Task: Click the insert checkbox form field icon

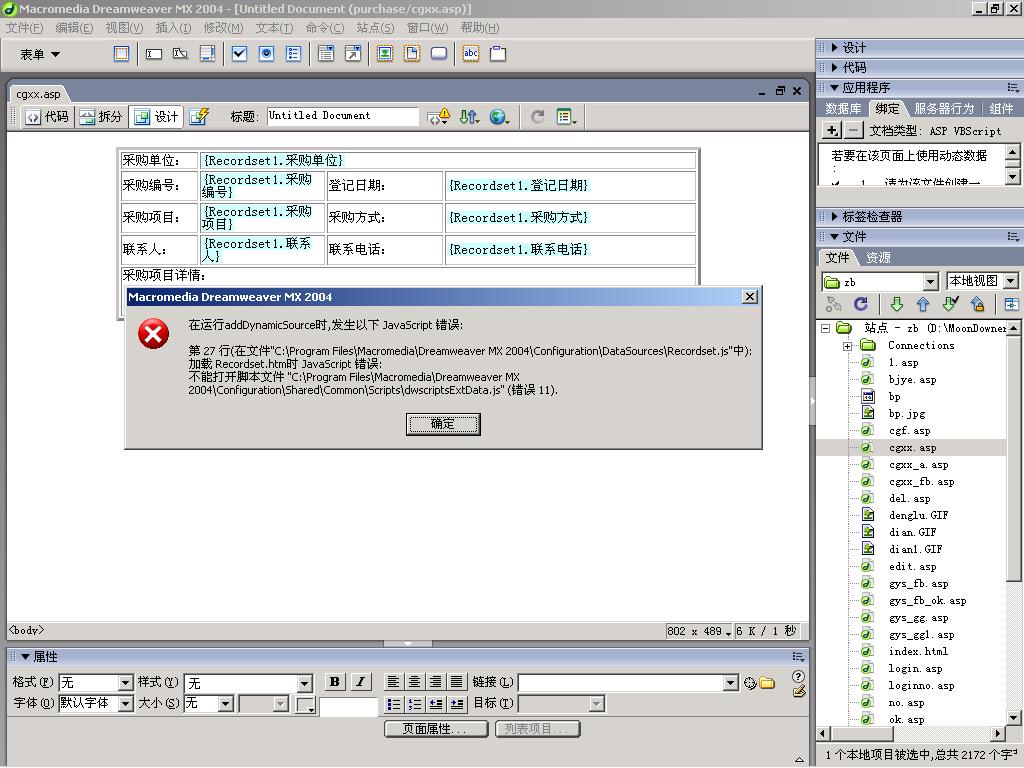Action: [239, 54]
